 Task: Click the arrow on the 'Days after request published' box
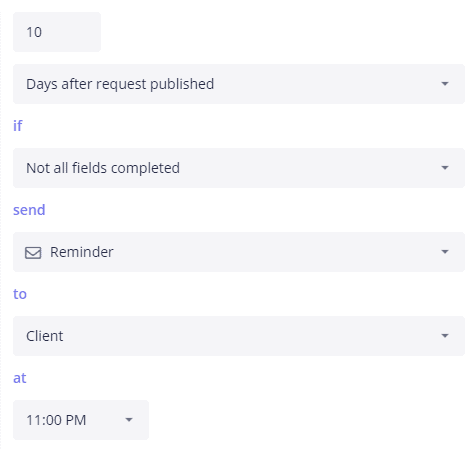tap(445, 84)
